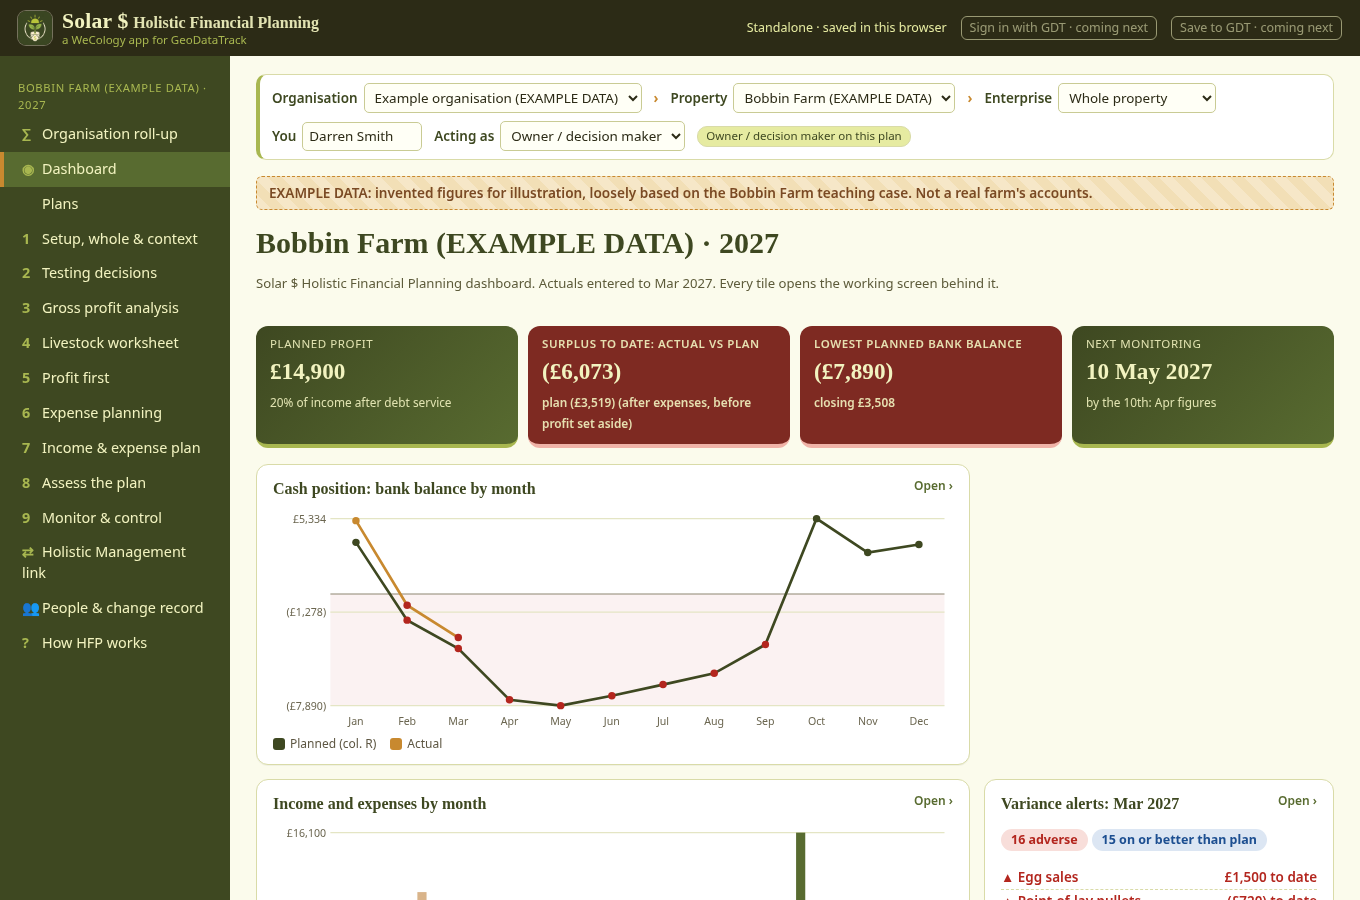The height and width of the screenshot is (900, 1360).
Task: Click the You name input field
Action: pyautogui.click(x=362, y=136)
